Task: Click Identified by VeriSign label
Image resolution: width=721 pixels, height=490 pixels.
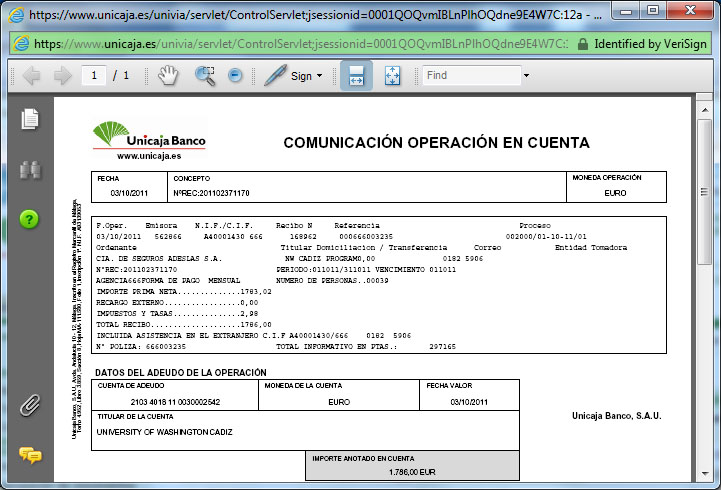Action: [x=650, y=44]
